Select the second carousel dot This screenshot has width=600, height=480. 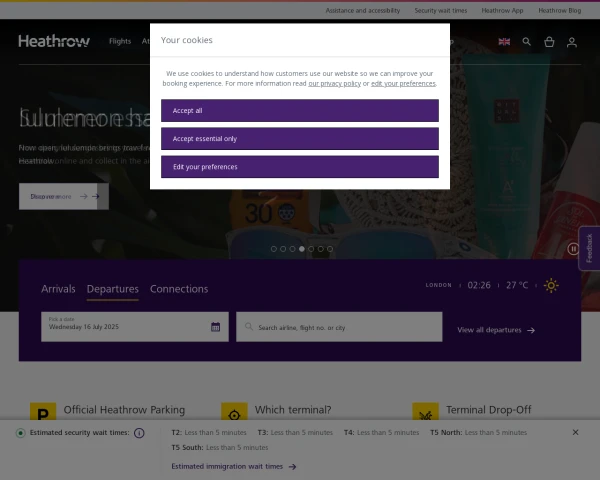point(283,249)
